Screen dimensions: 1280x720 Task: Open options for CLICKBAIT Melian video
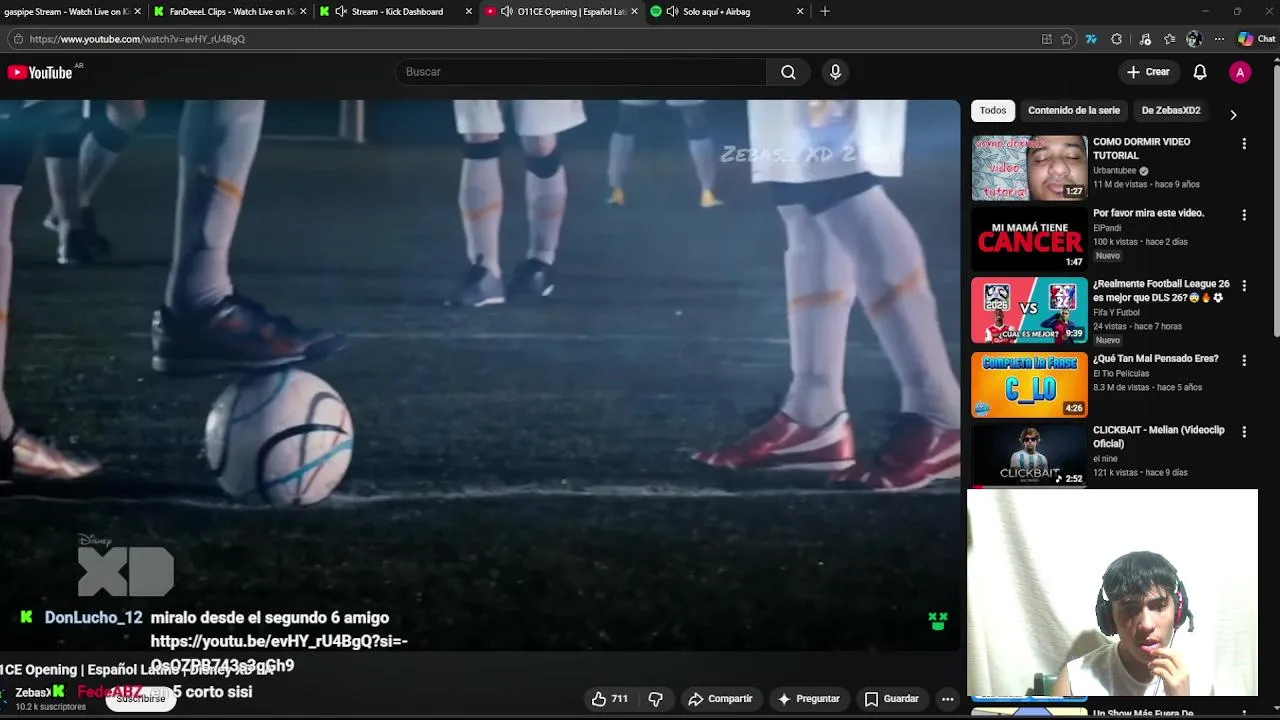1244,432
